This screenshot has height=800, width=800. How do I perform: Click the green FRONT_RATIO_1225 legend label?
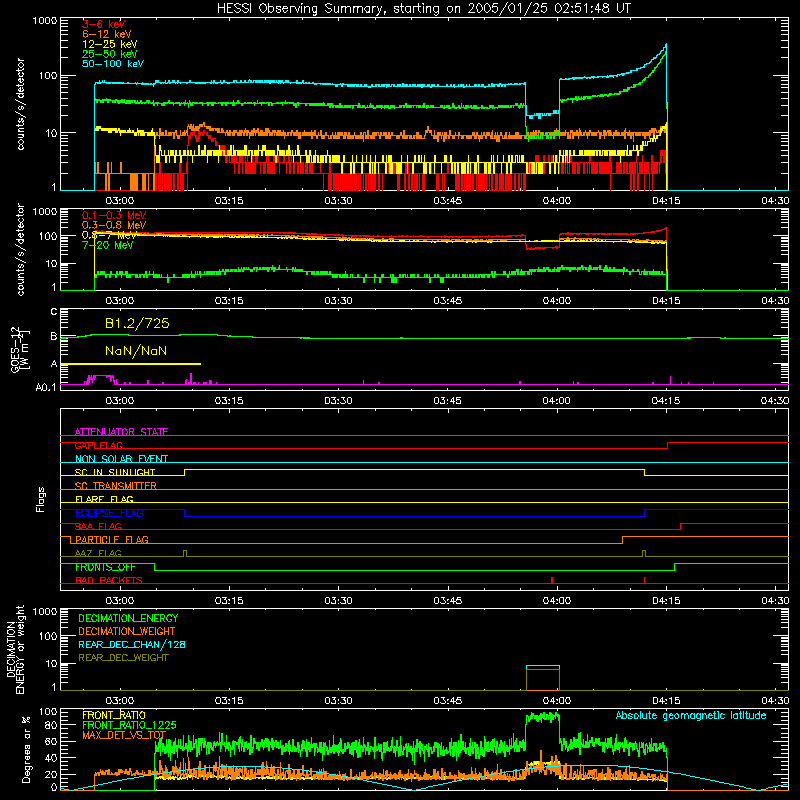pyautogui.click(x=129, y=725)
